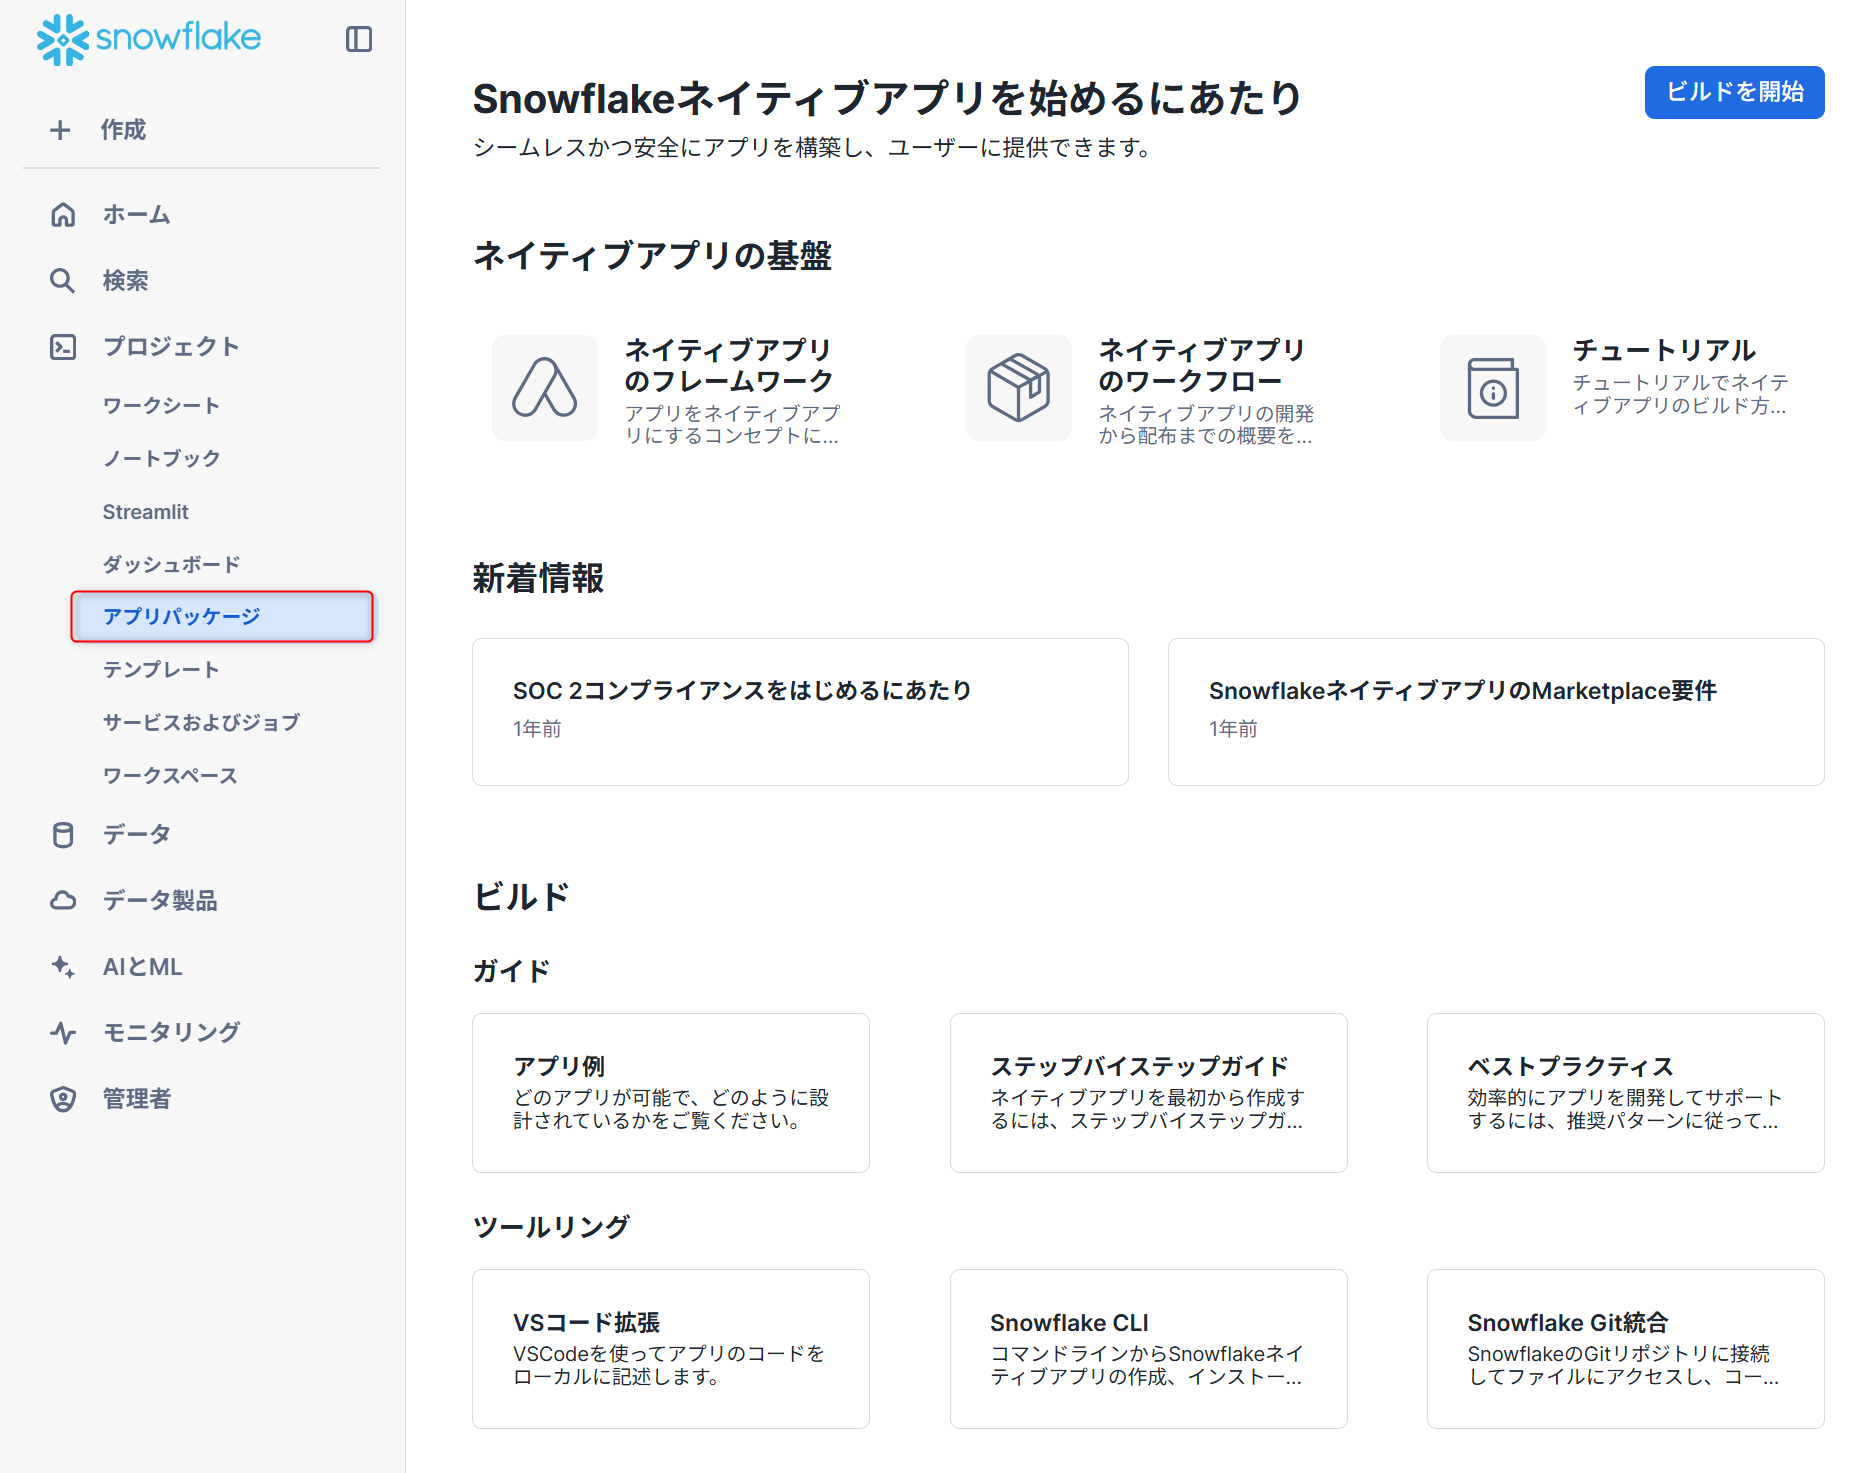Open Marketplace要件 news card
The height and width of the screenshot is (1473, 1865).
1496,712
